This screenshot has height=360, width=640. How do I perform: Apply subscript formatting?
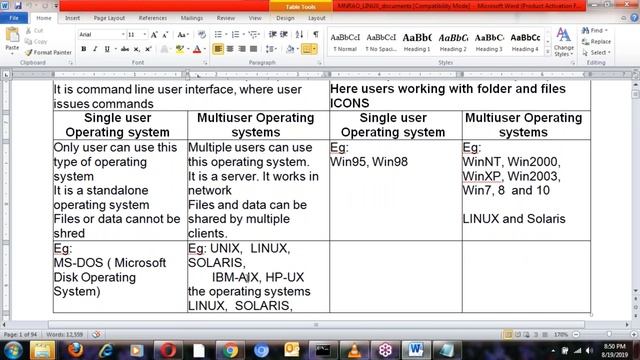pyautogui.click(x=137, y=49)
